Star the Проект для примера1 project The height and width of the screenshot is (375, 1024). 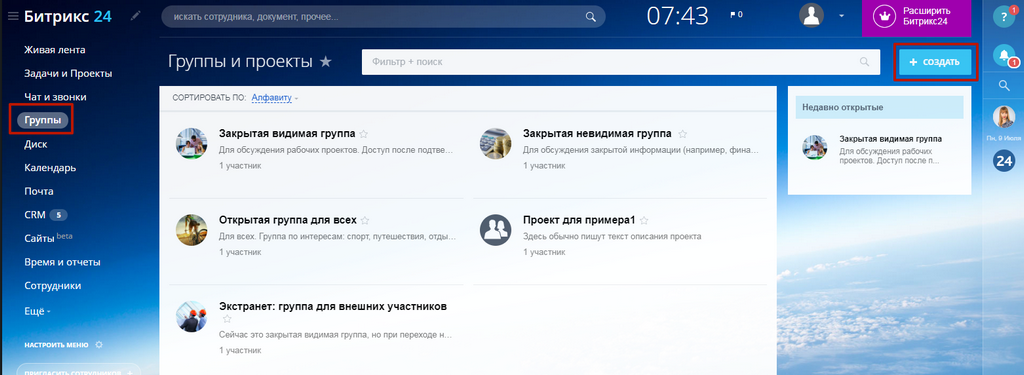643,220
